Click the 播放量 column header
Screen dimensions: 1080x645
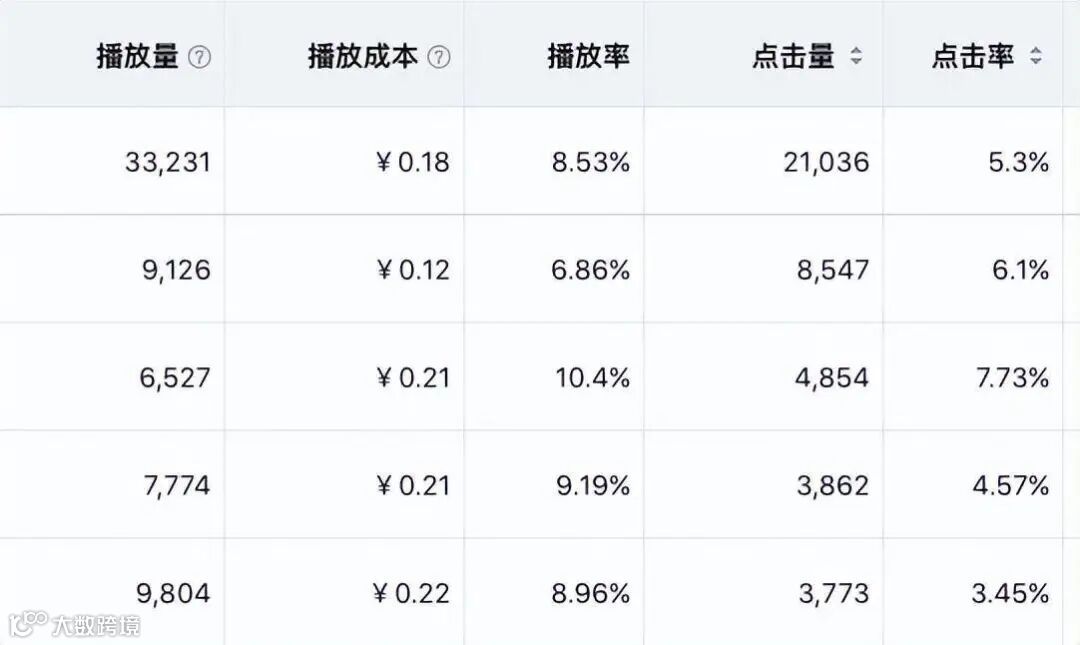tap(137, 57)
